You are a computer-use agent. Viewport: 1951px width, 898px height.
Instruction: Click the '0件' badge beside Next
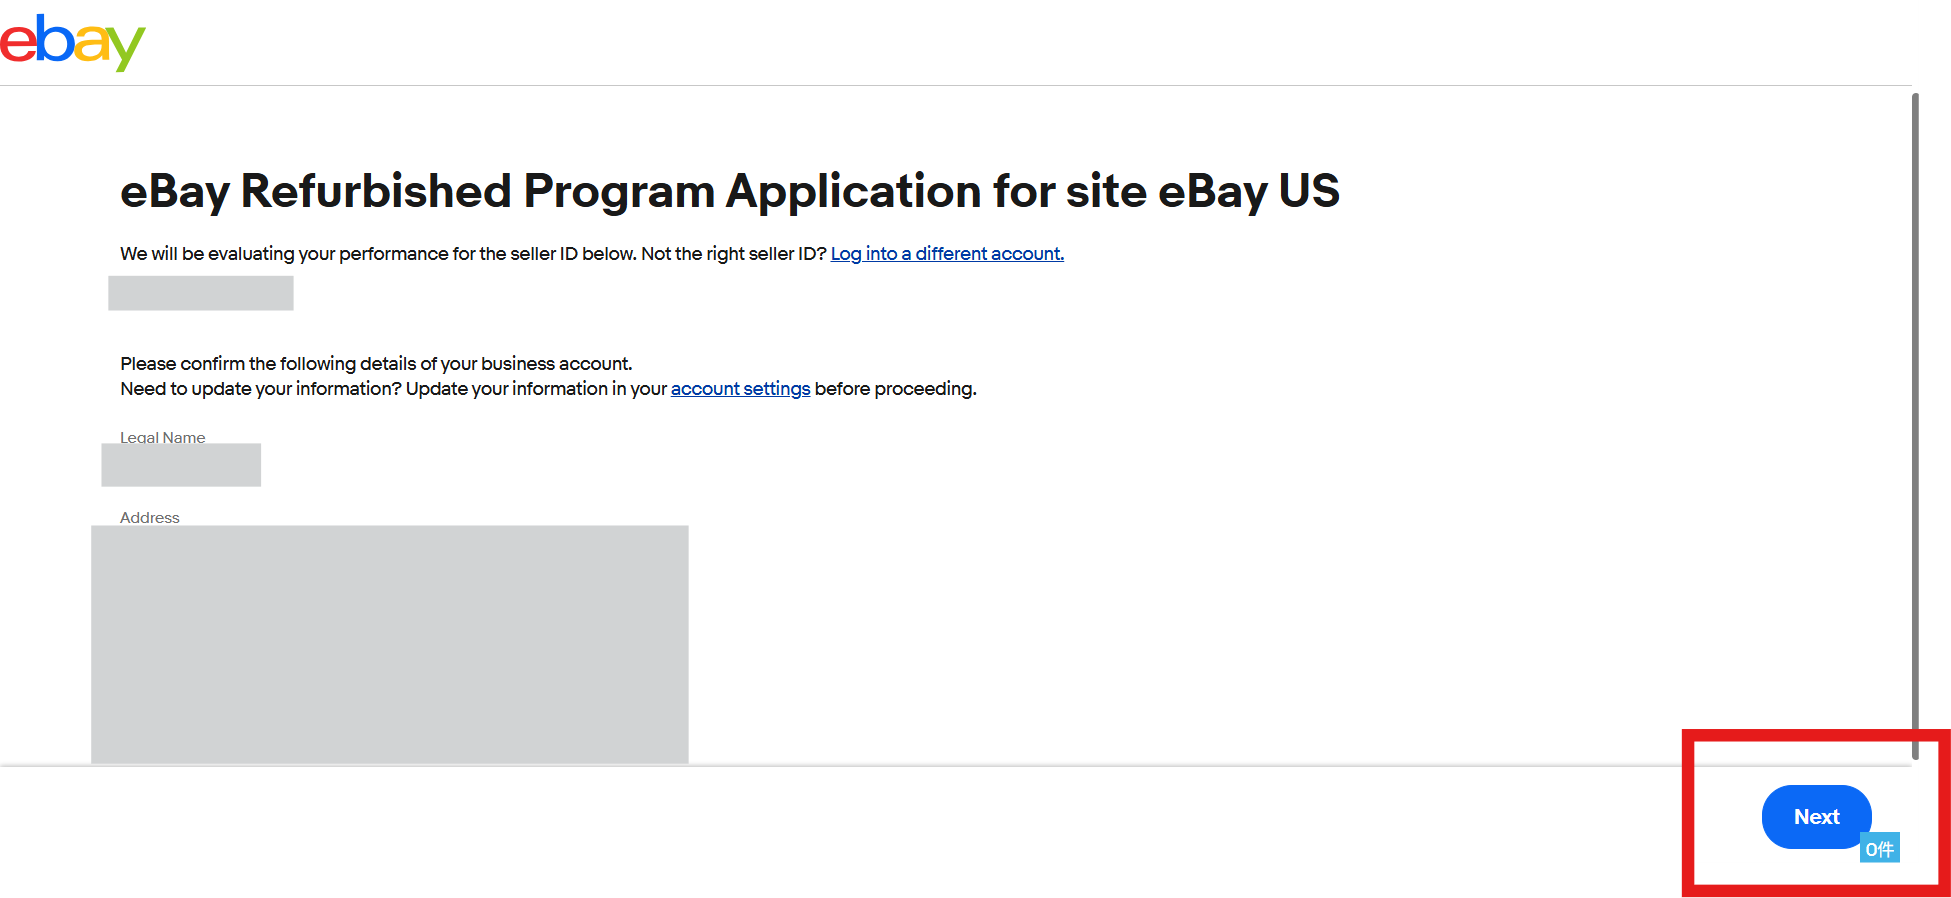[x=1879, y=848]
